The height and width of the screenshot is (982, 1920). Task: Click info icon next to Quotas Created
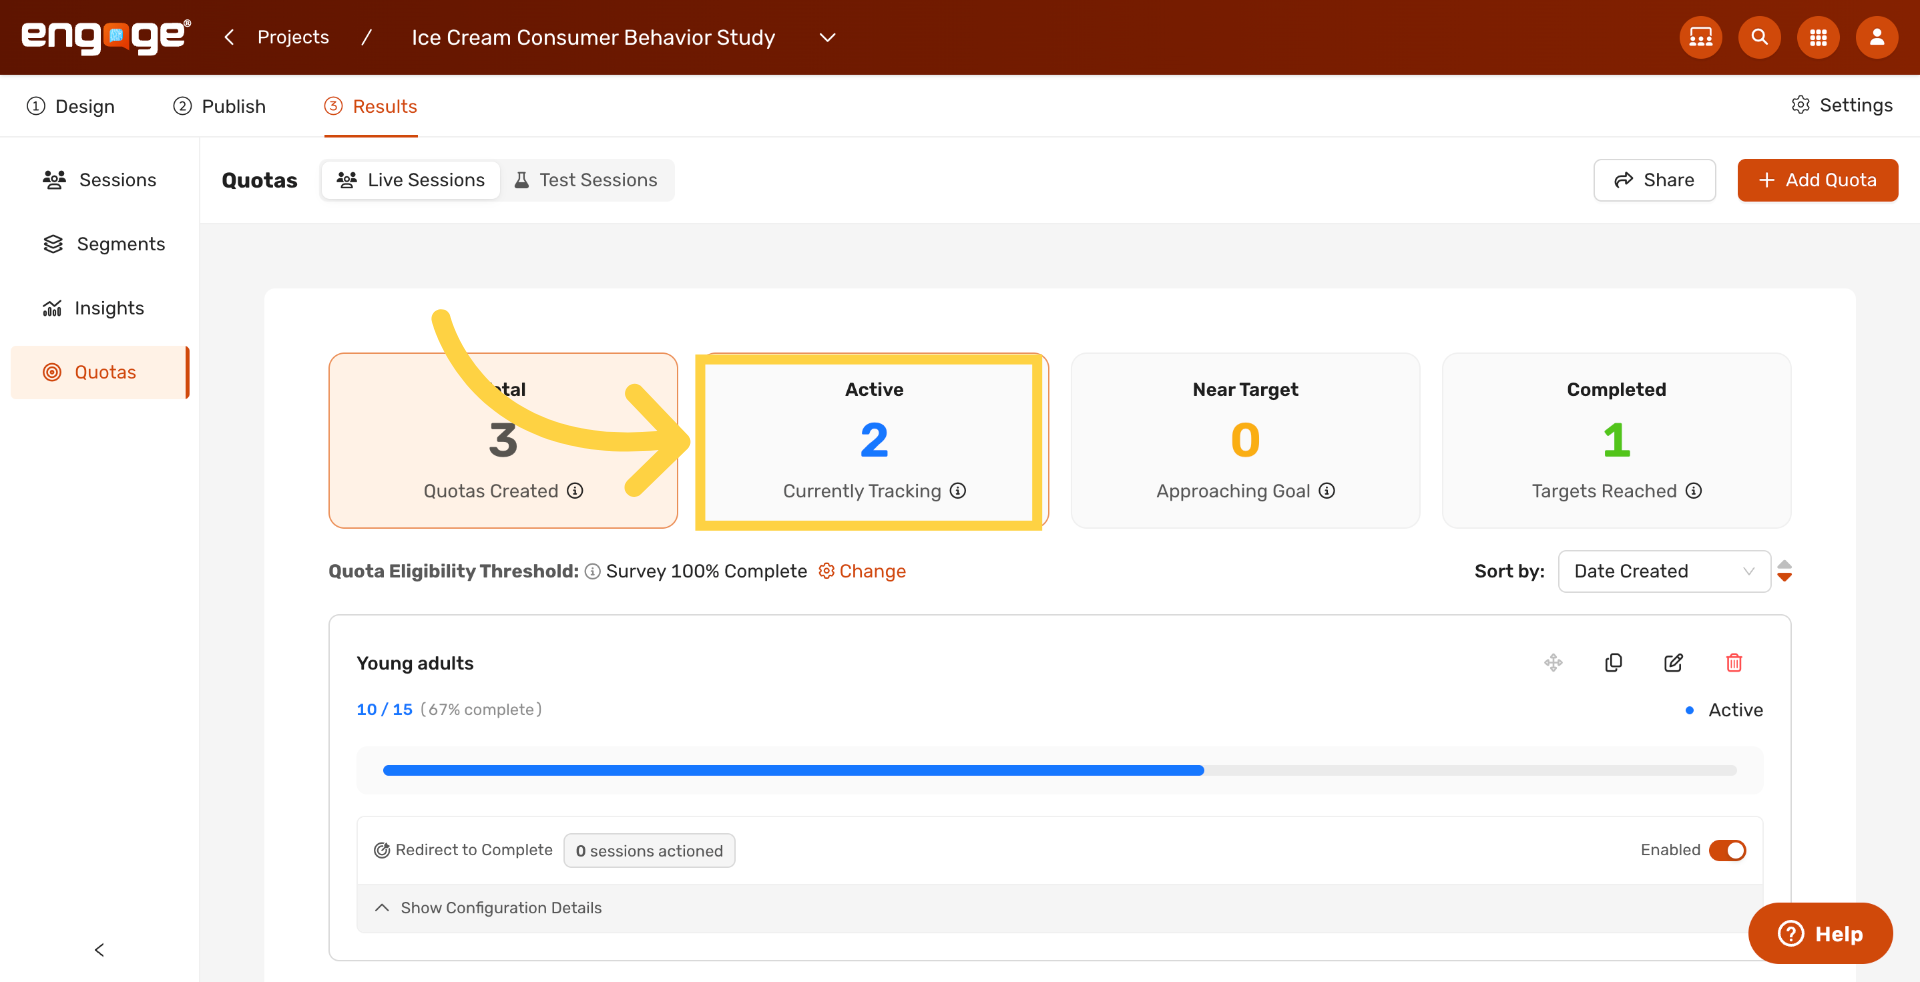tap(575, 491)
